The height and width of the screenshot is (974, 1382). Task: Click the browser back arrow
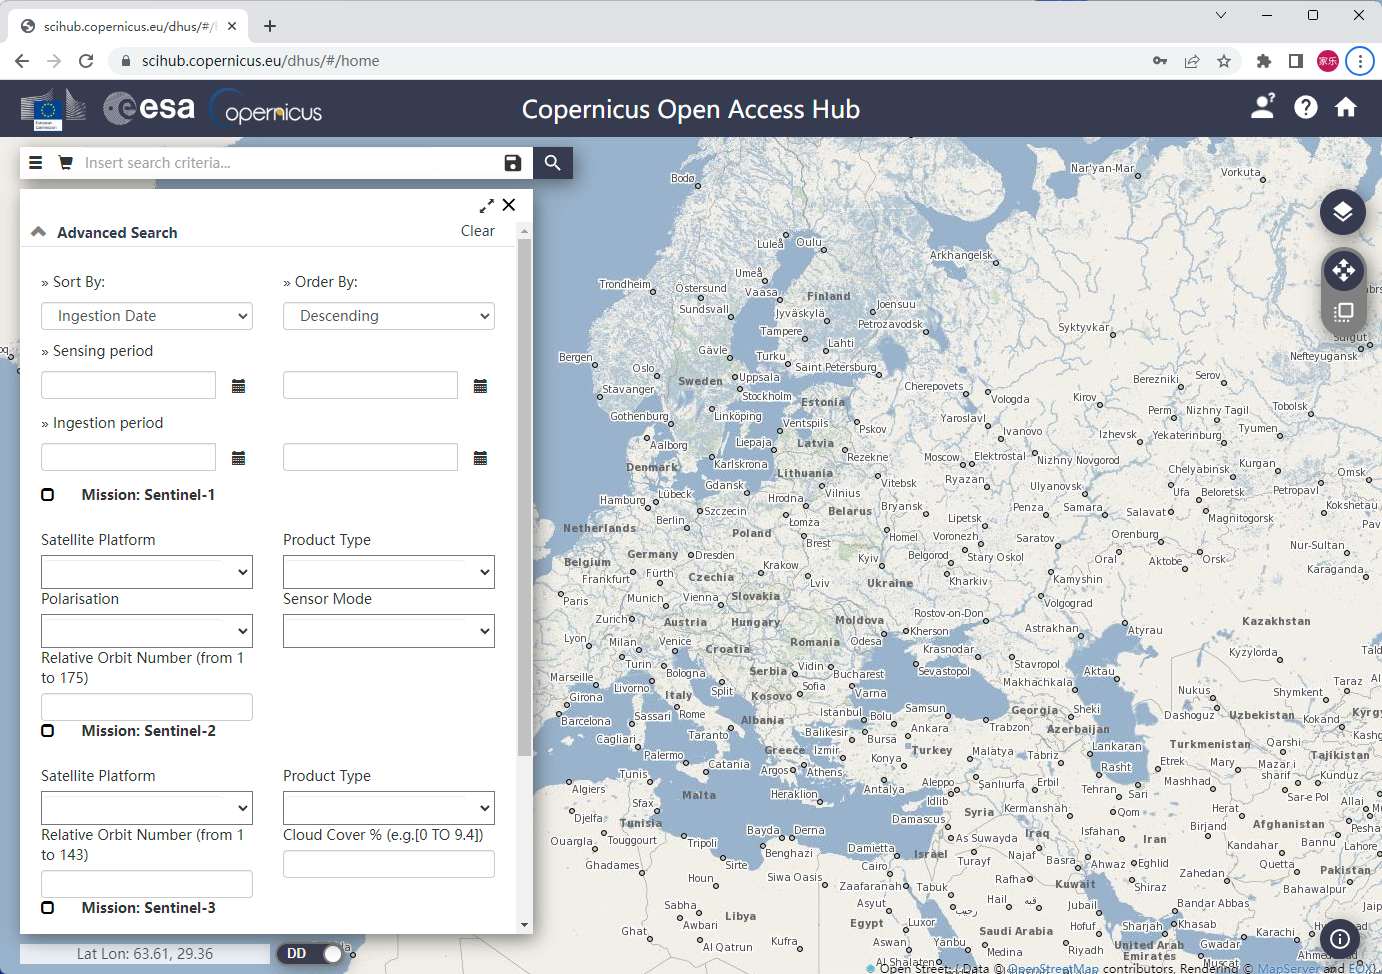(22, 61)
